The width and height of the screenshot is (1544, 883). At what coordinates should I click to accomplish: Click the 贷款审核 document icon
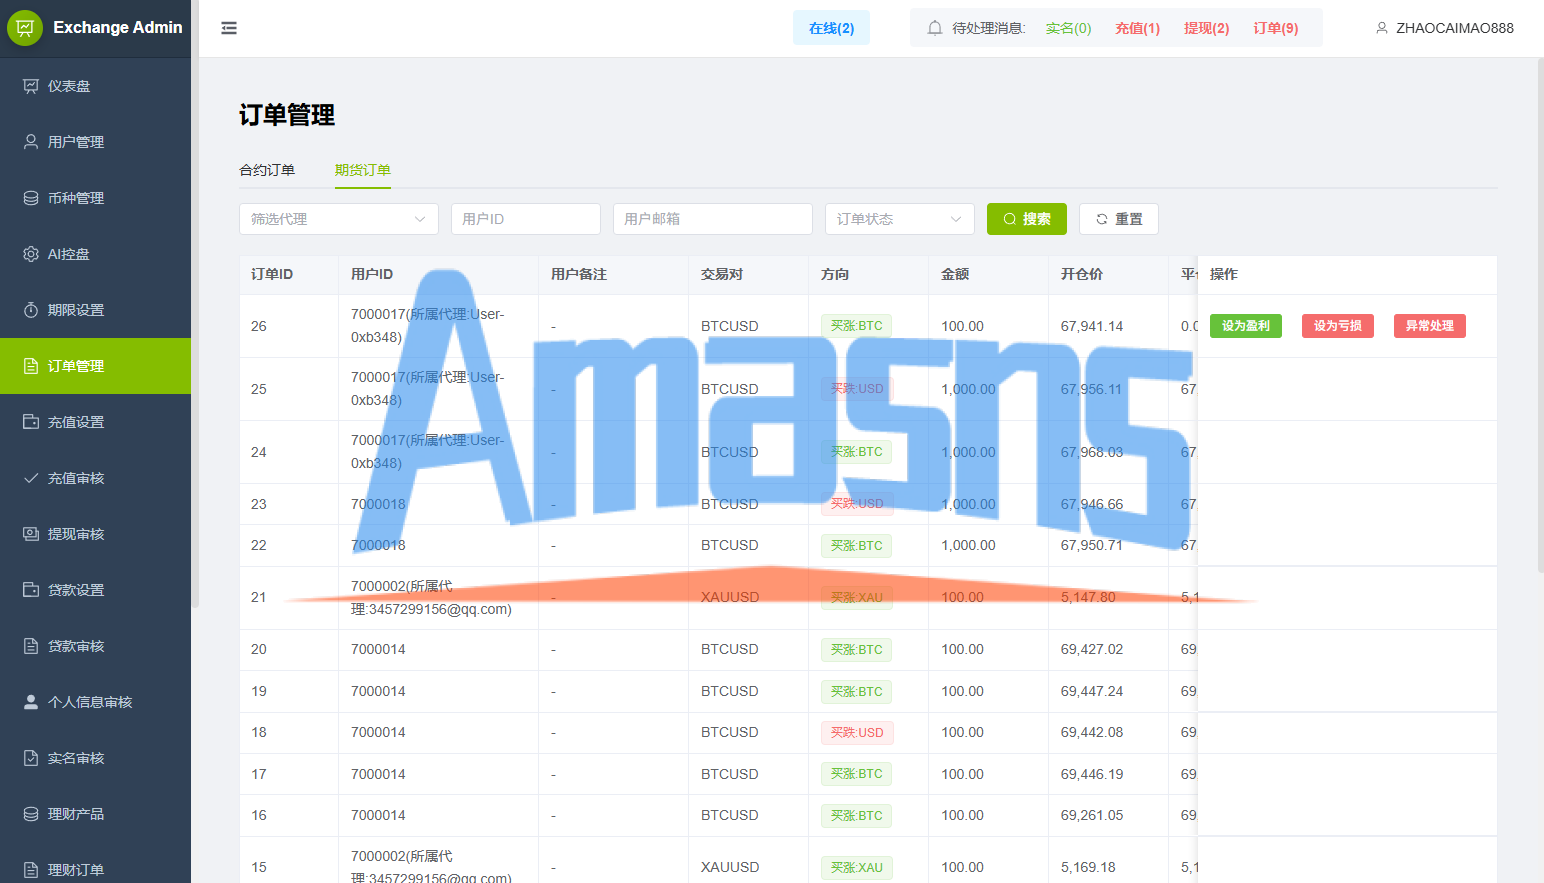pos(31,646)
